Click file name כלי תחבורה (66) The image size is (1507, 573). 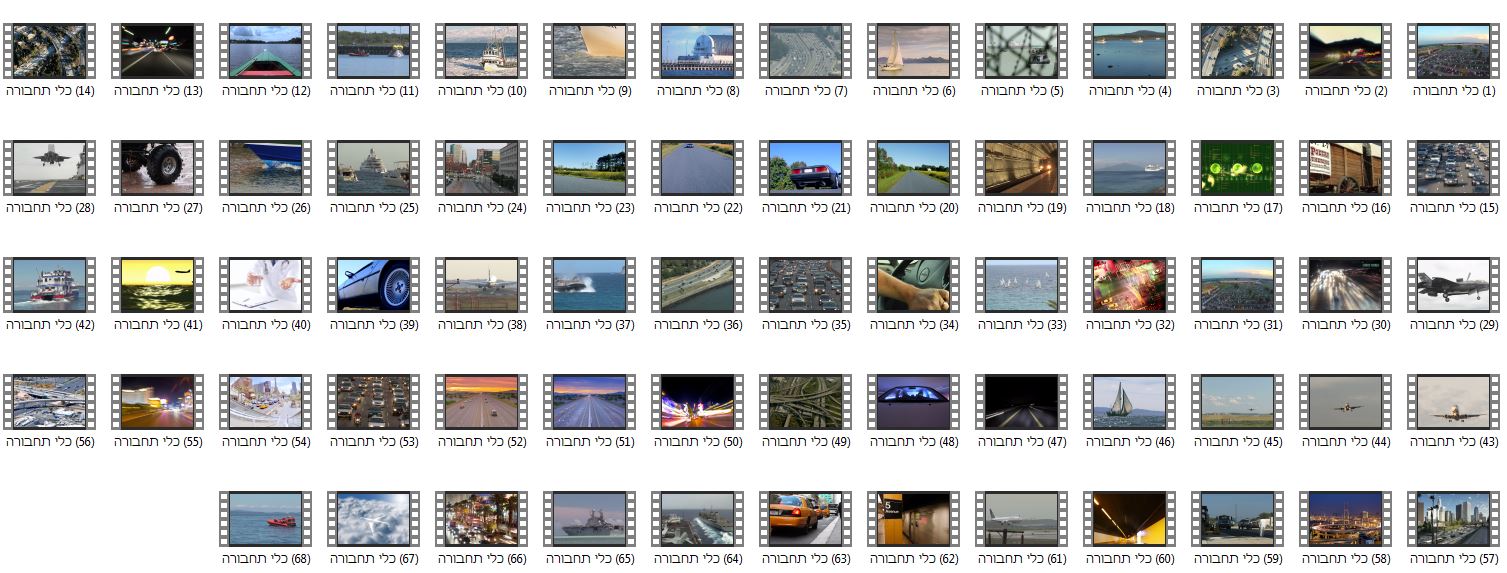(482, 559)
